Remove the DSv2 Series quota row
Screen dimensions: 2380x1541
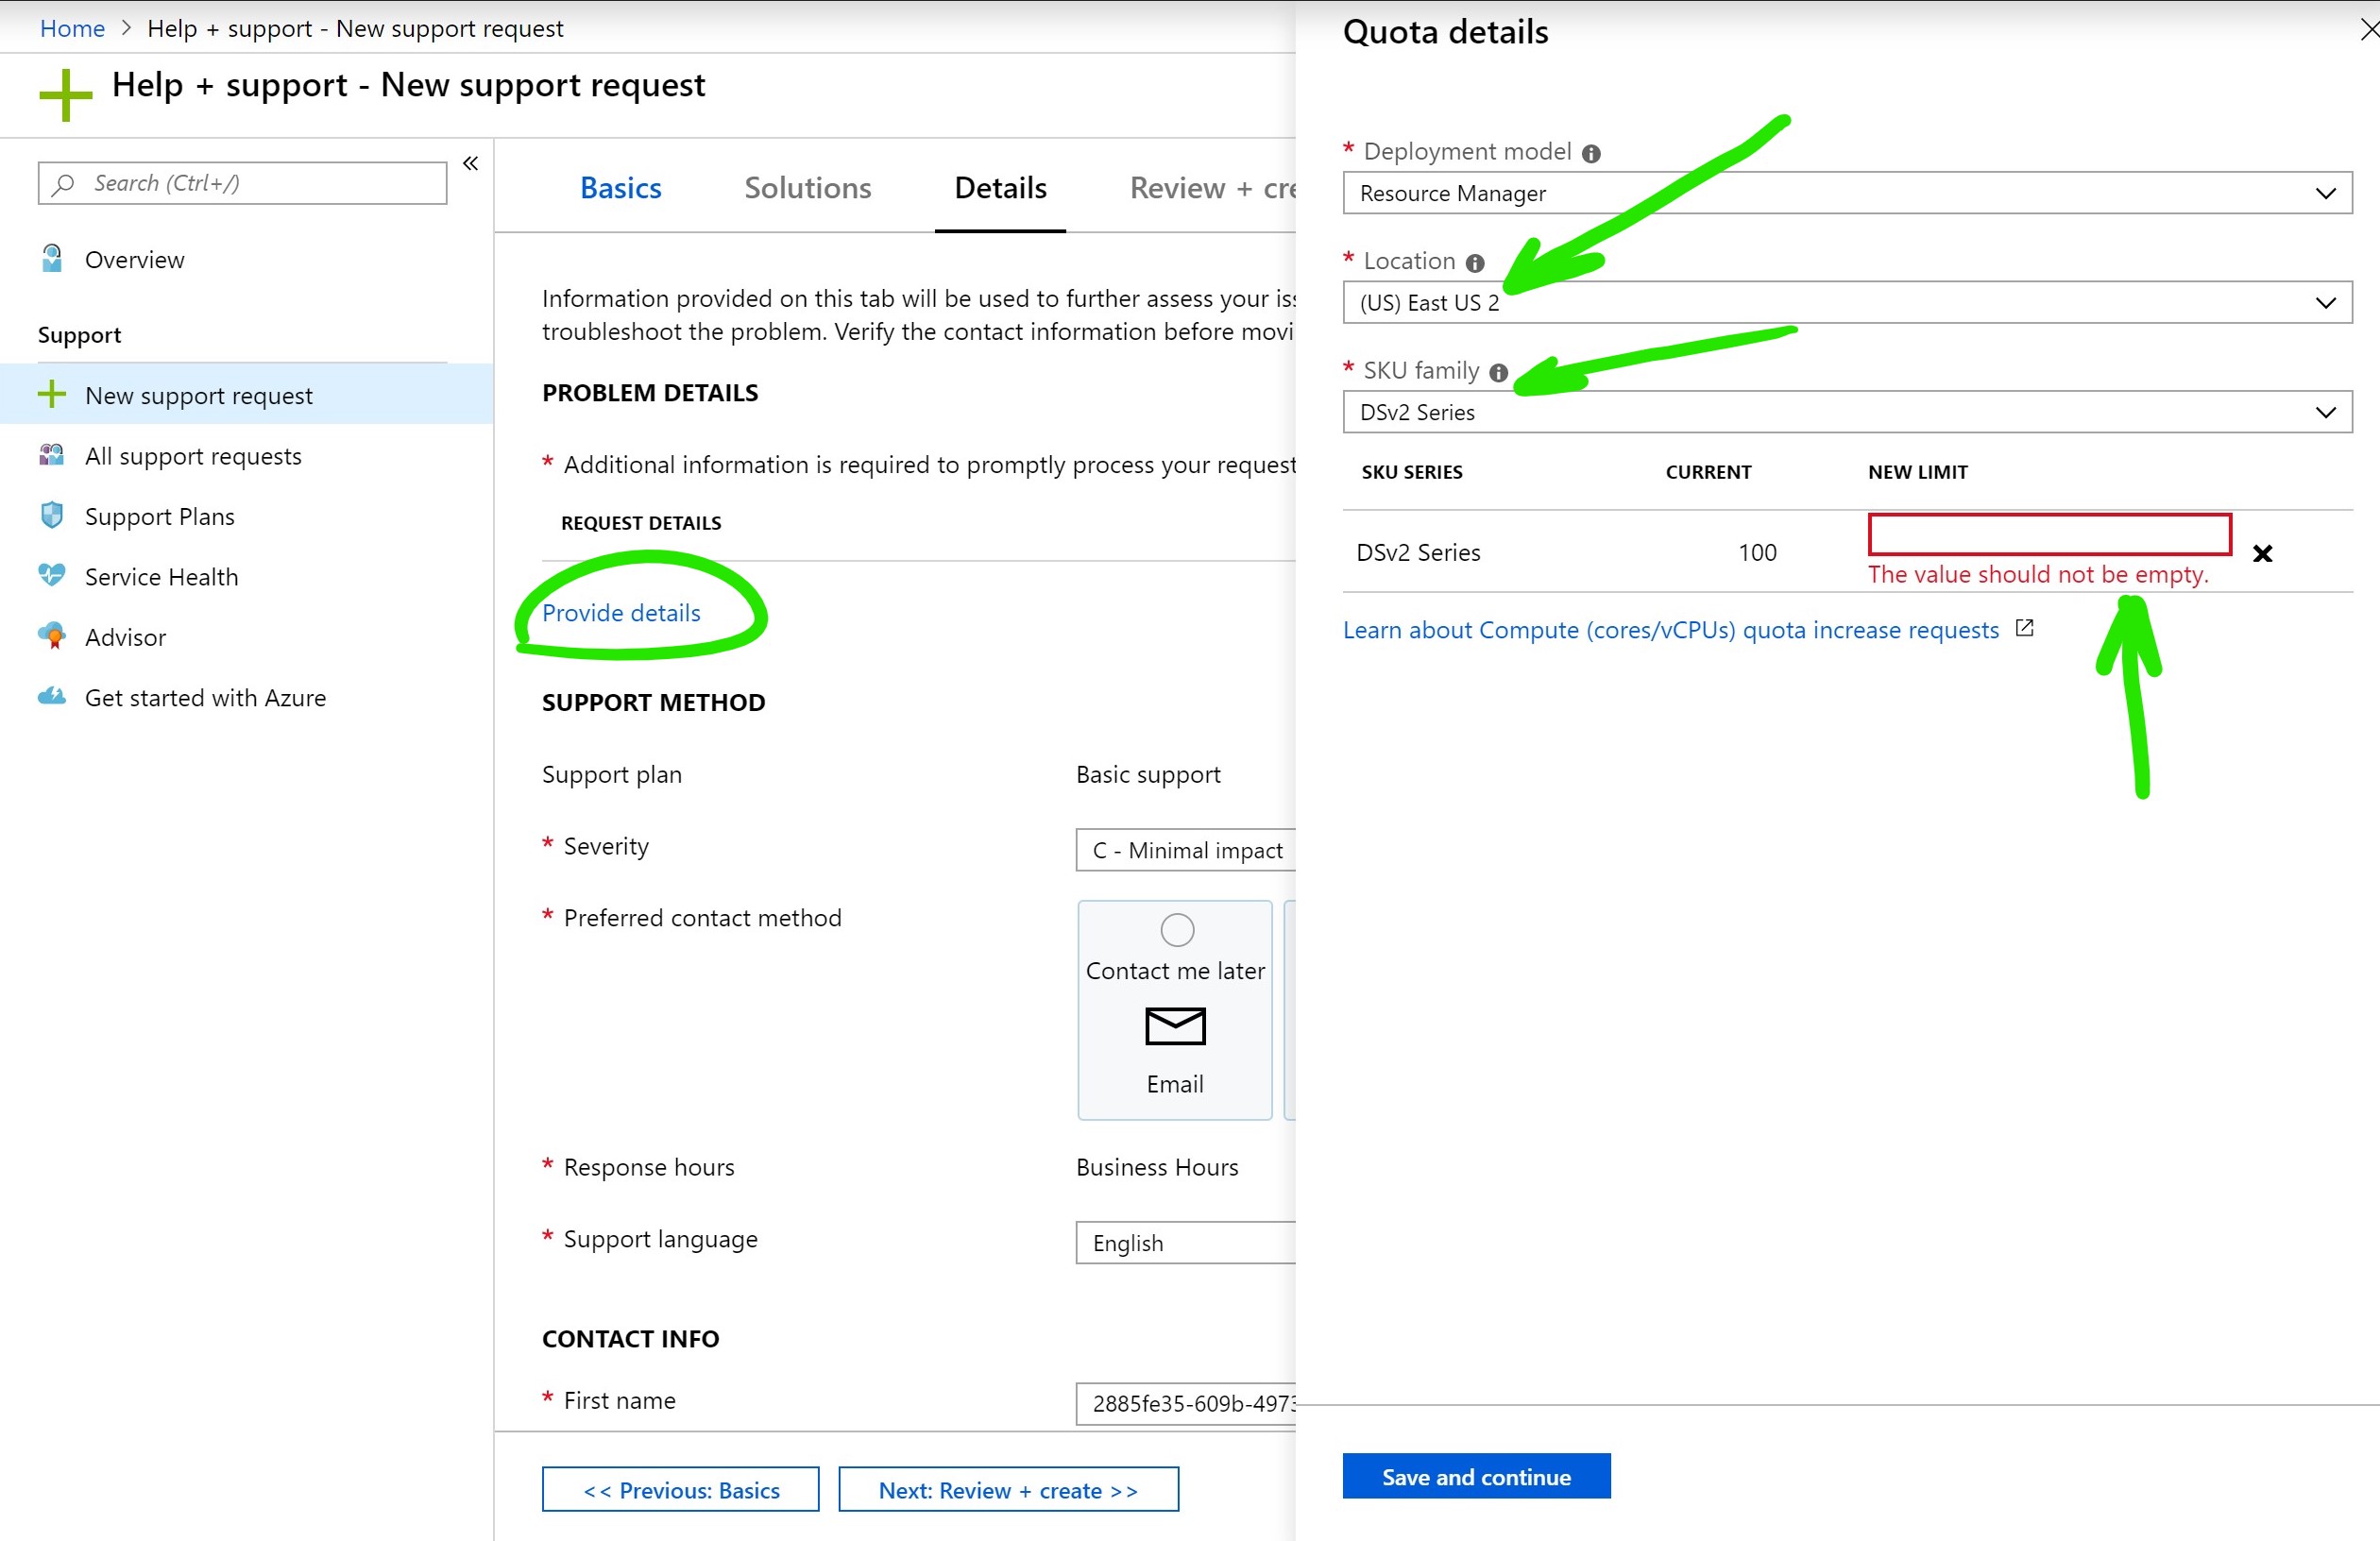pyautogui.click(x=2261, y=552)
